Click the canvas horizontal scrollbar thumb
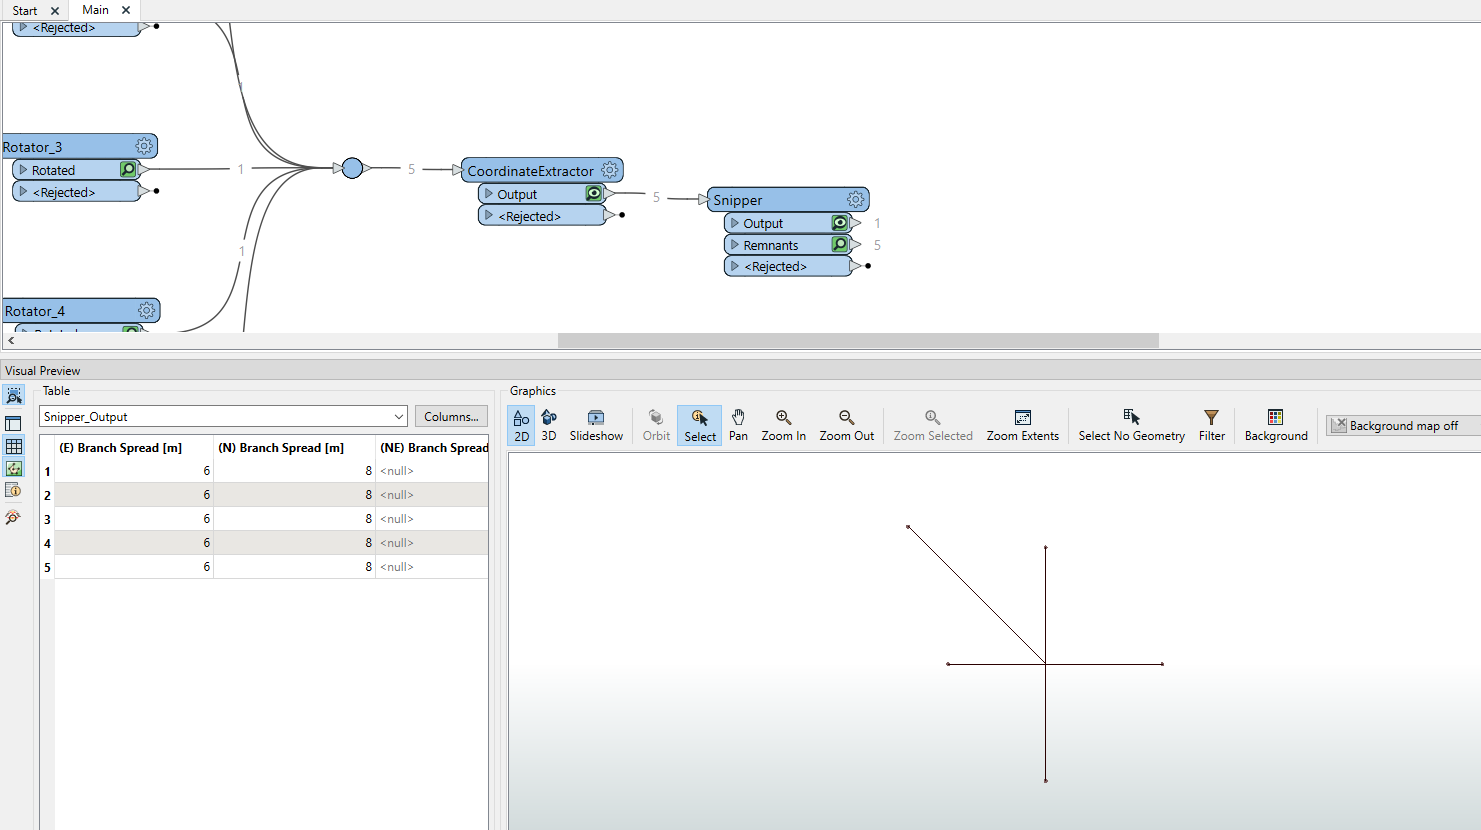This screenshot has height=830, width=1481. point(858,340)
